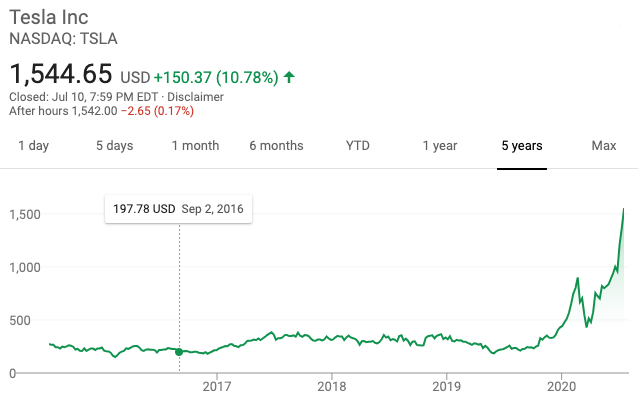This screenshot has width=638, height=403.
Task: Choose the 6 months tab
Action: (x=276, y=146)
